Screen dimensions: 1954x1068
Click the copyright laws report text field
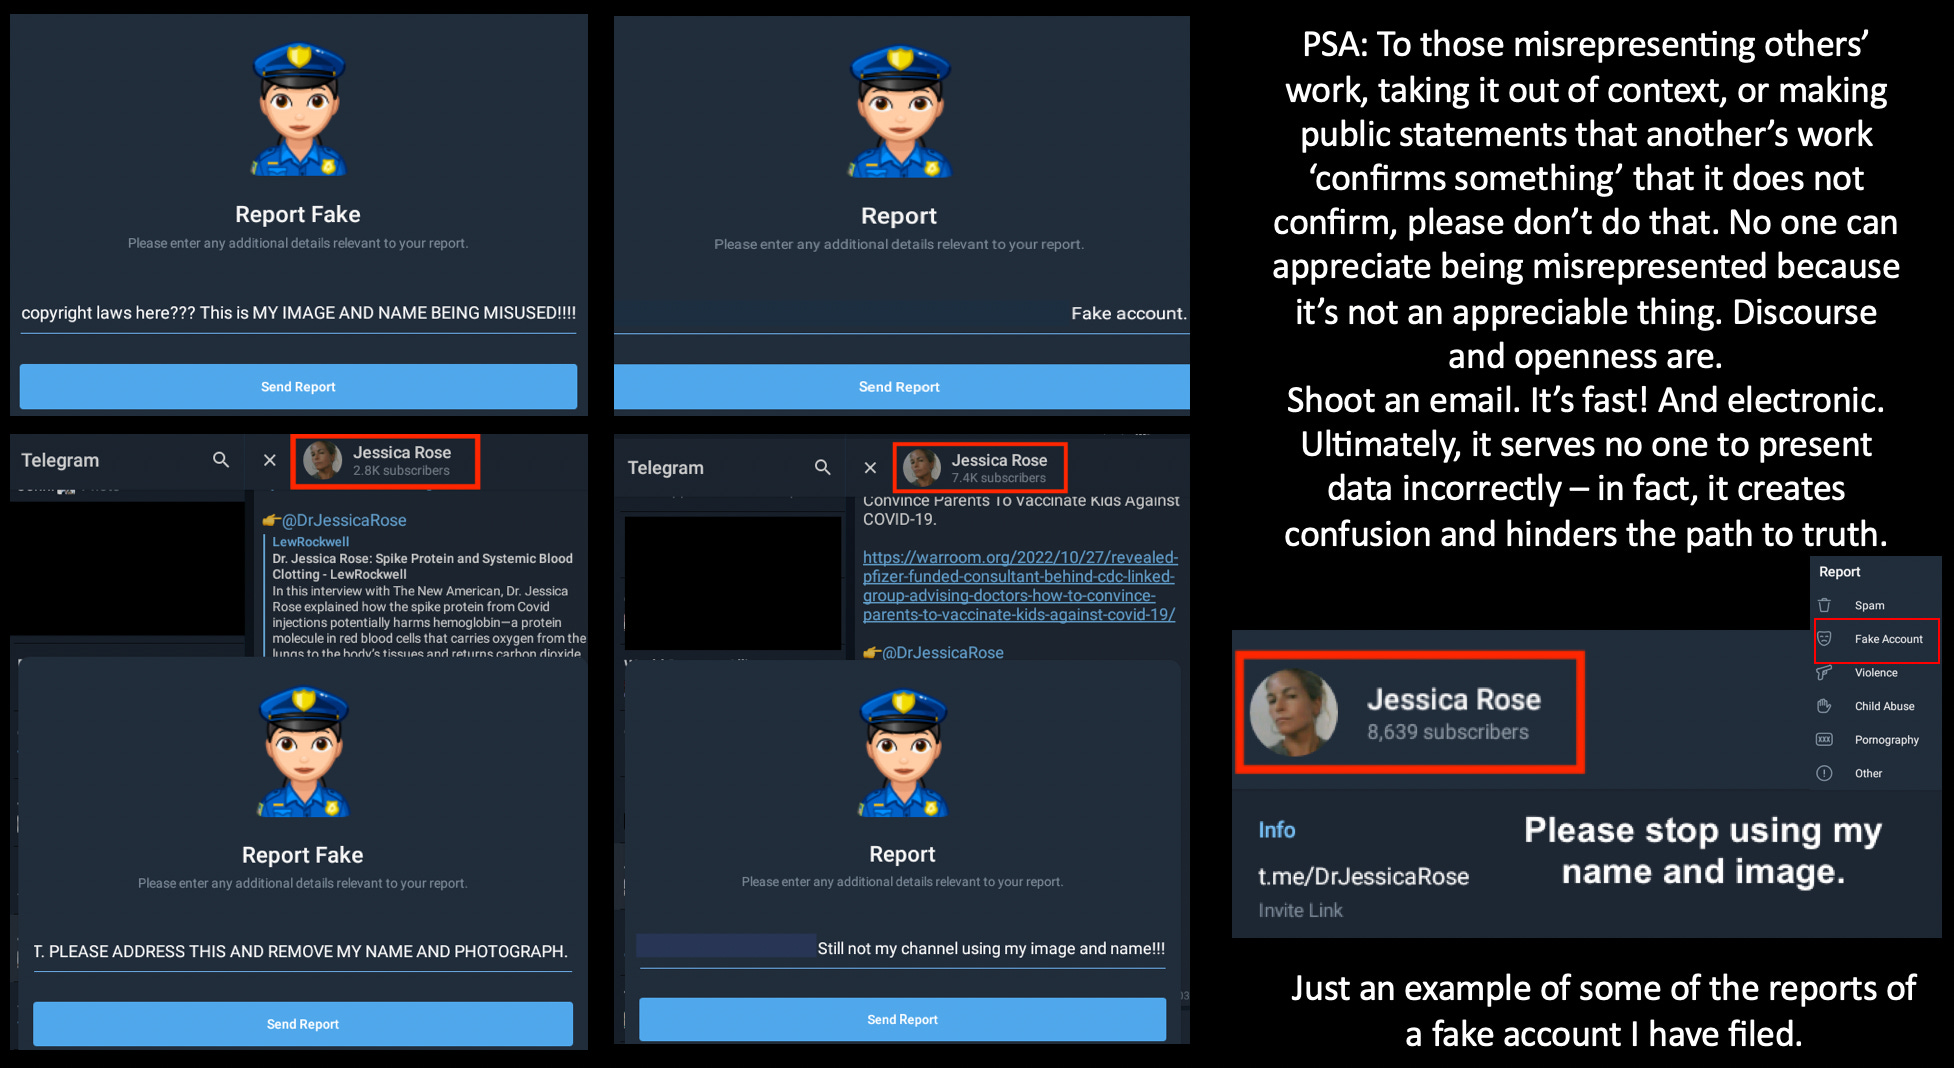tap(298, 313)
